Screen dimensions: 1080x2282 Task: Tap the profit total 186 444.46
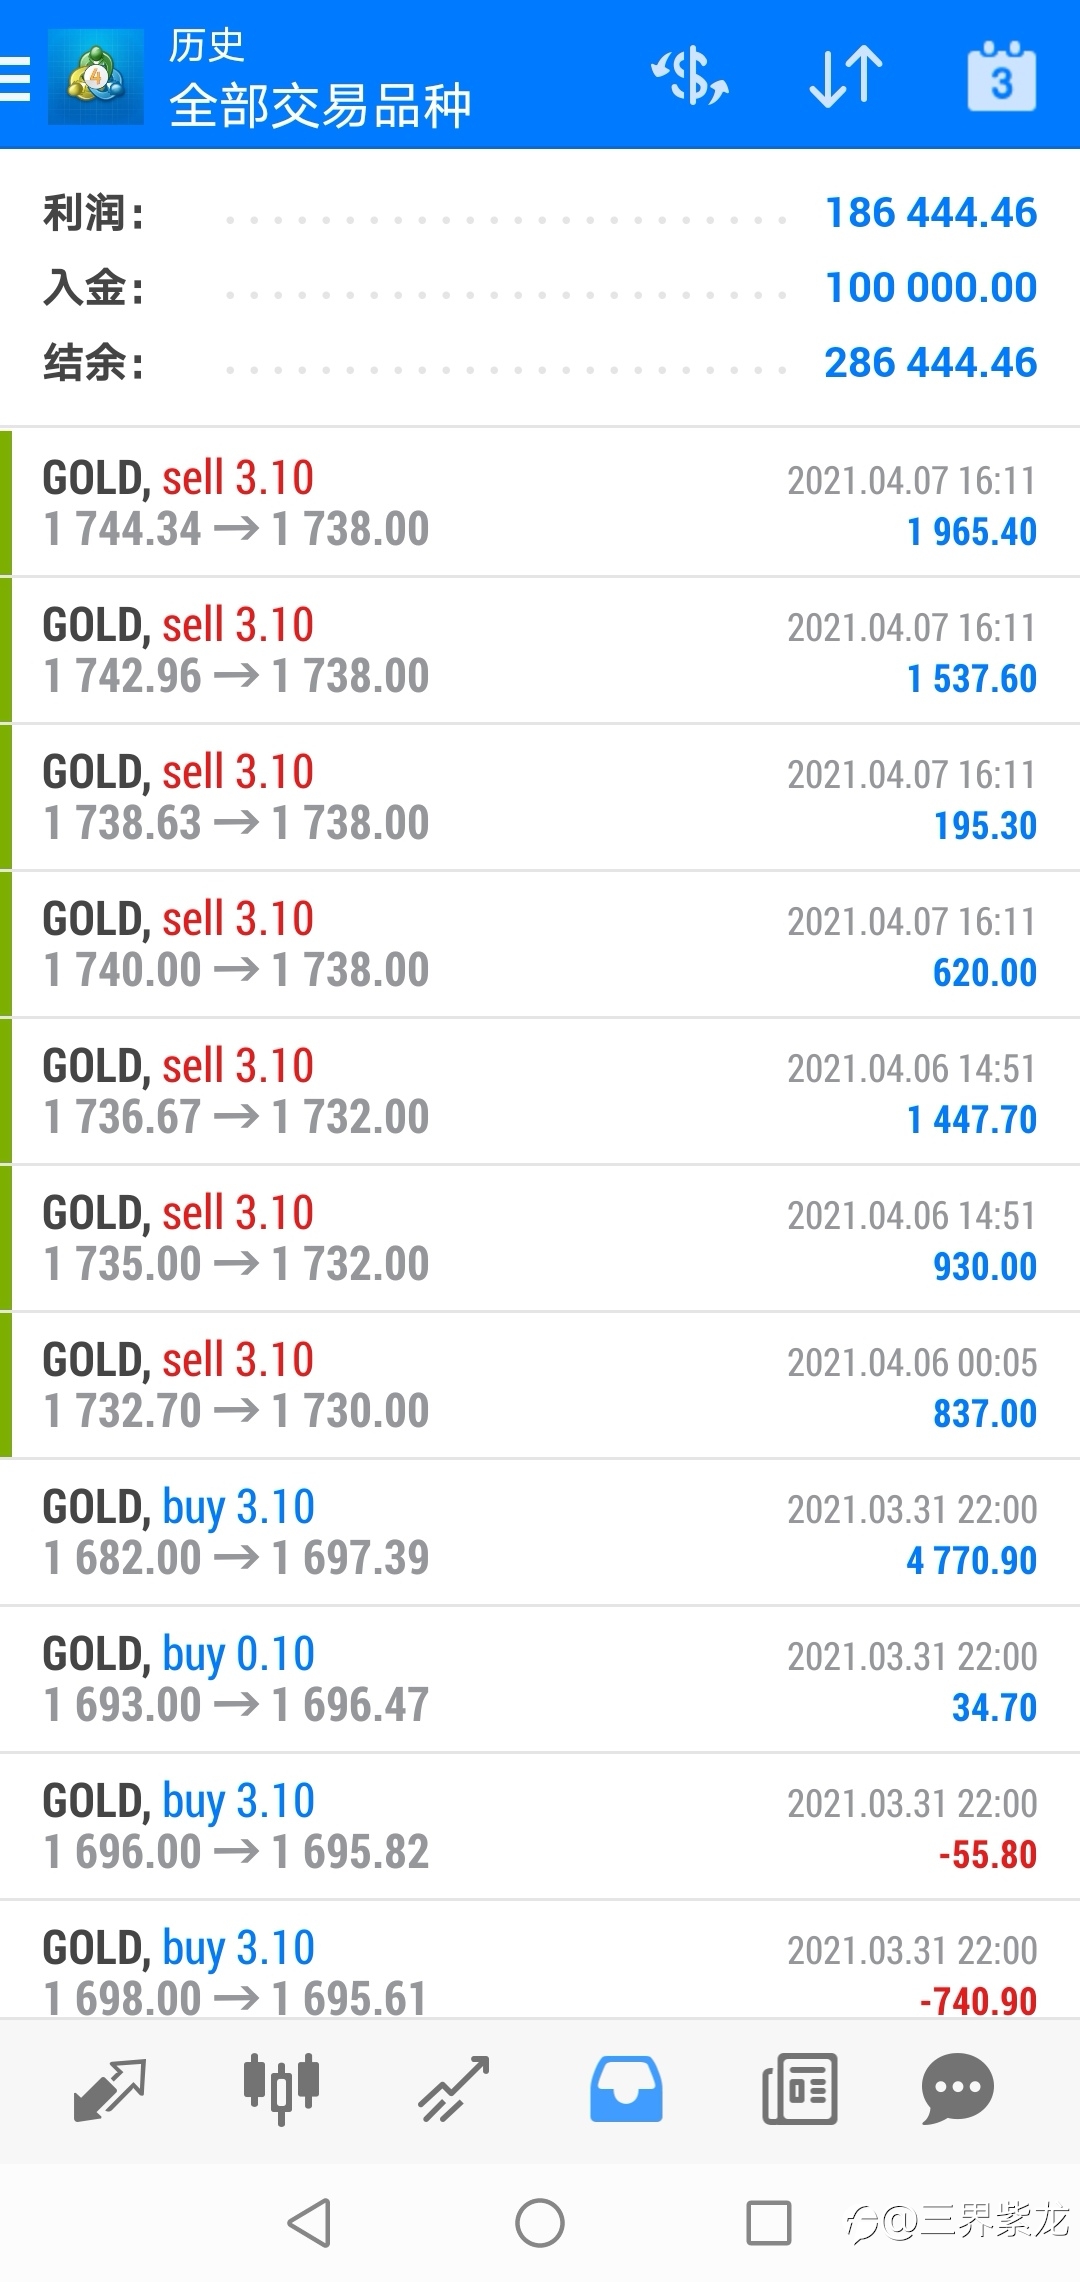930,213
